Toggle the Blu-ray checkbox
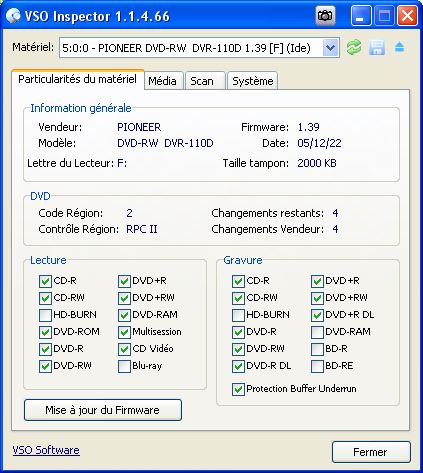The height and width of the screenshot is (473, 423). (x=124, y=366)
